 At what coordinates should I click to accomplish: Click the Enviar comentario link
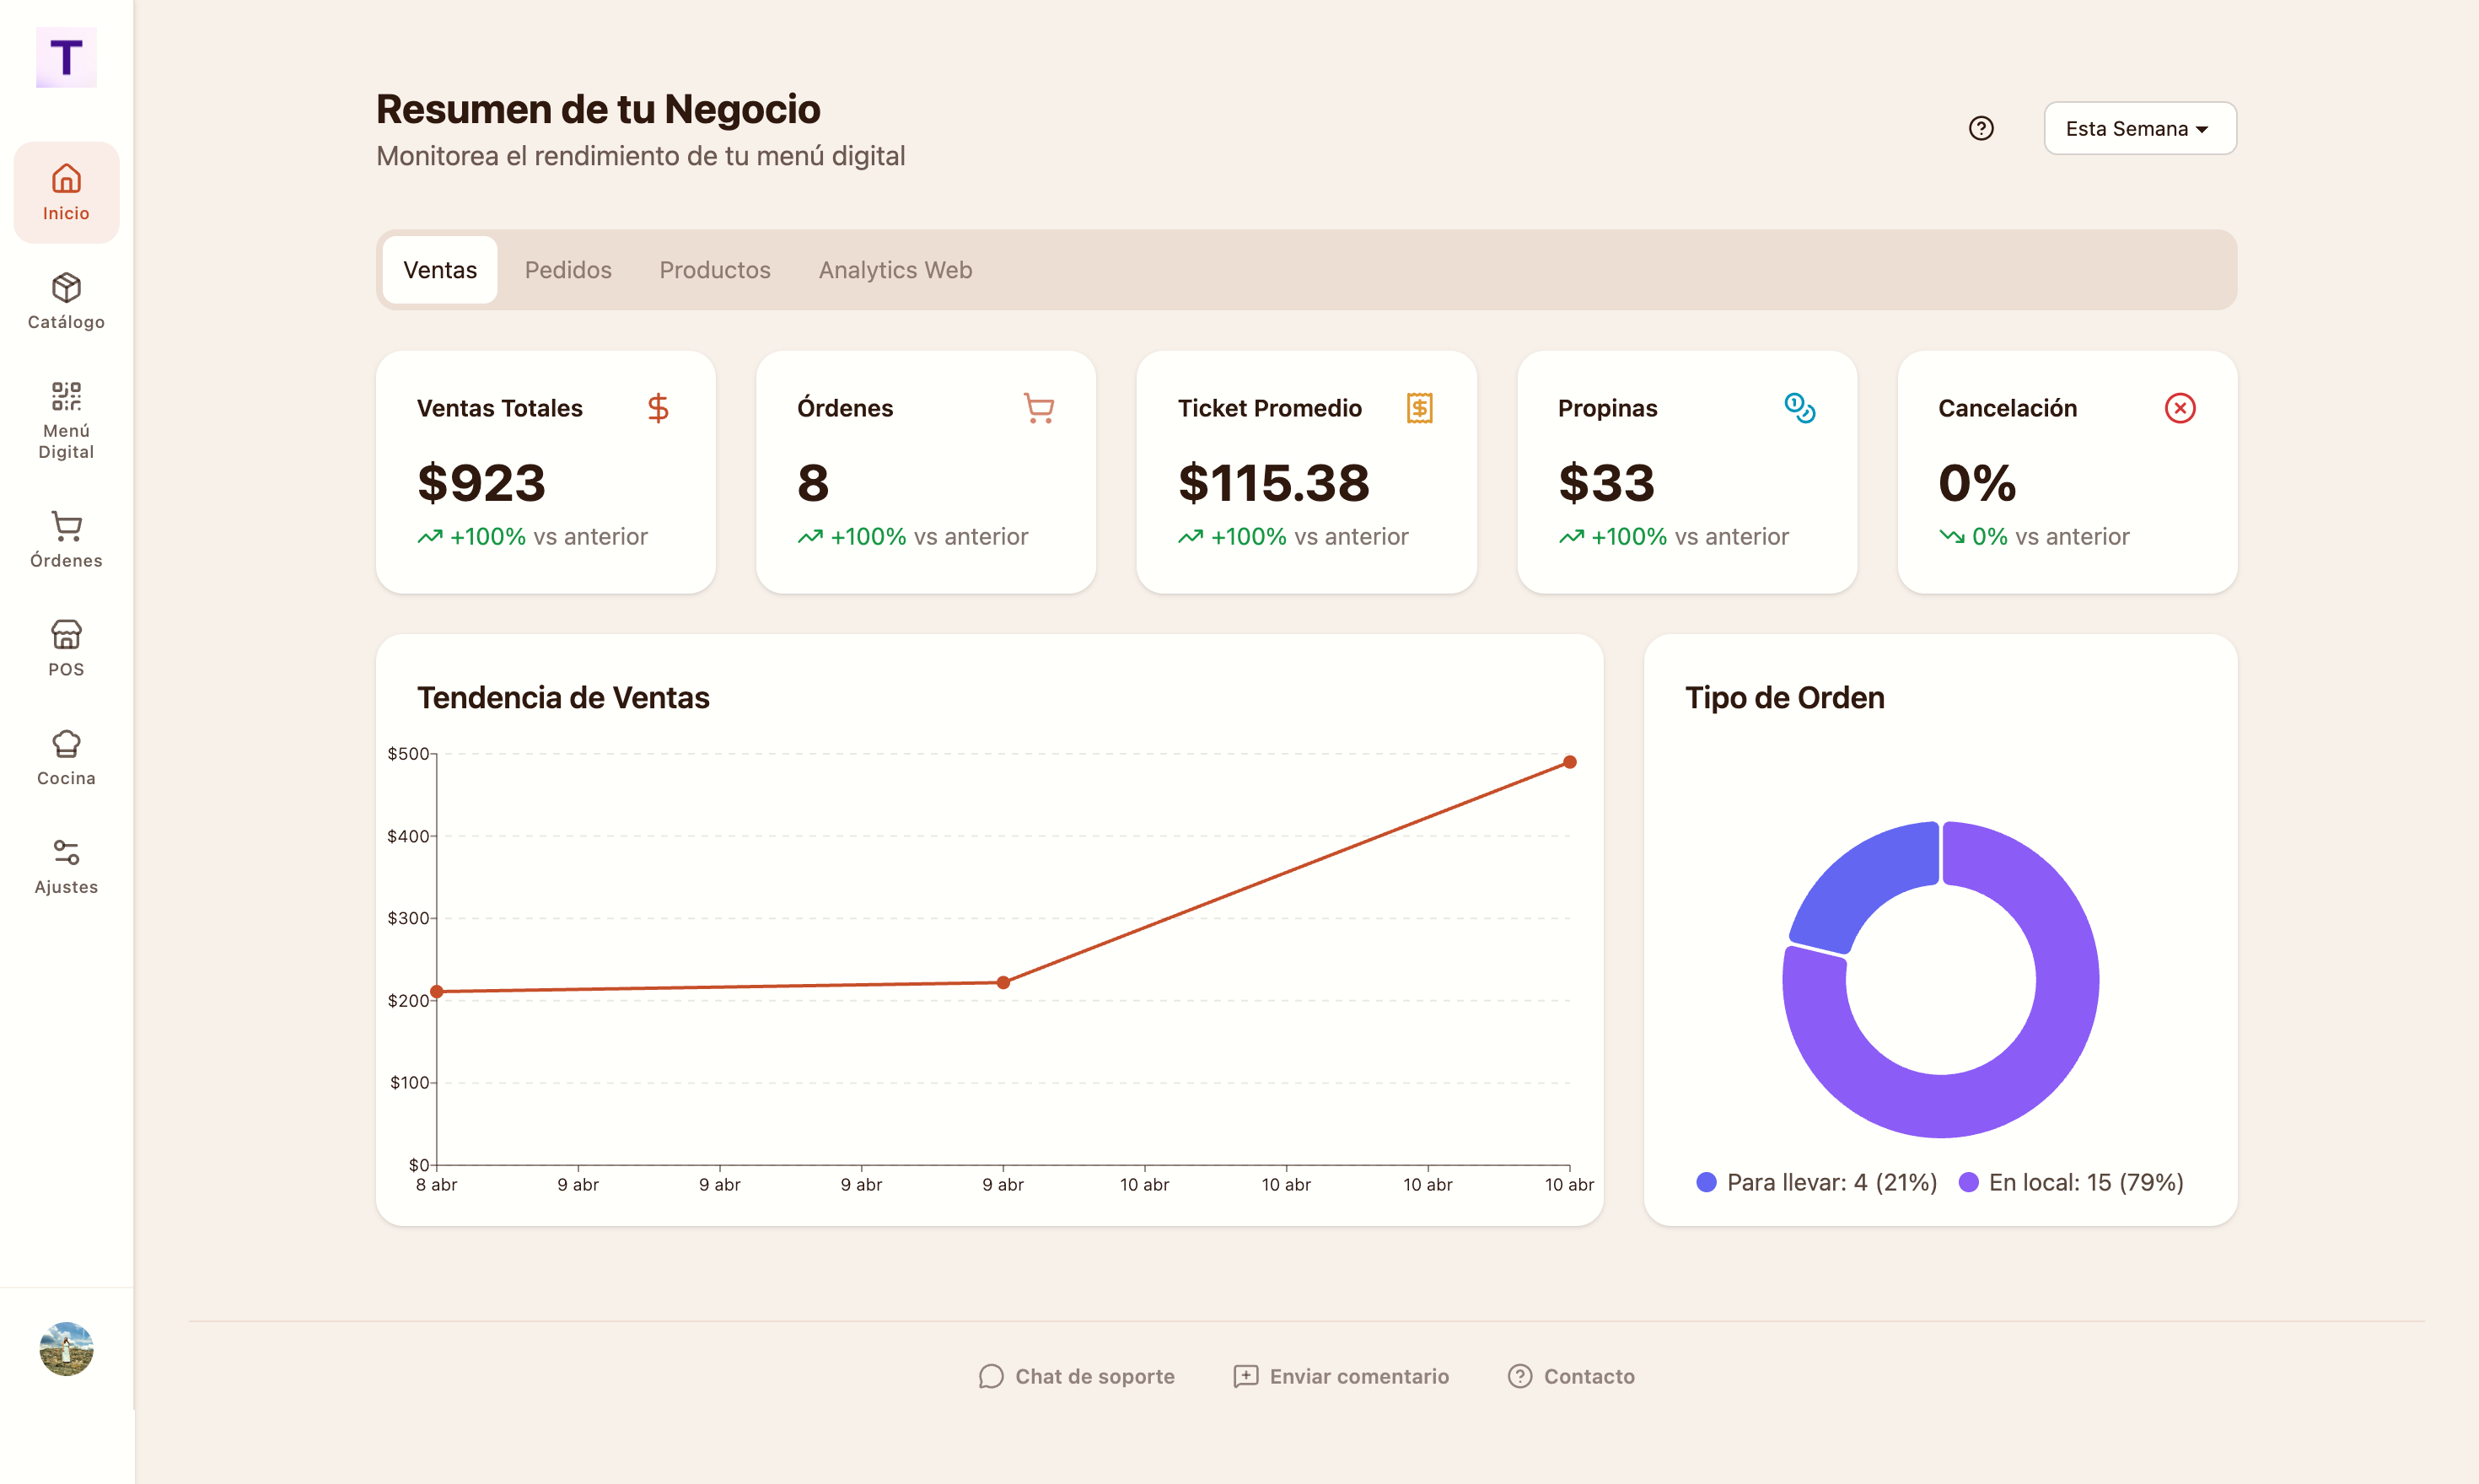click(x=1340, y=1376)
